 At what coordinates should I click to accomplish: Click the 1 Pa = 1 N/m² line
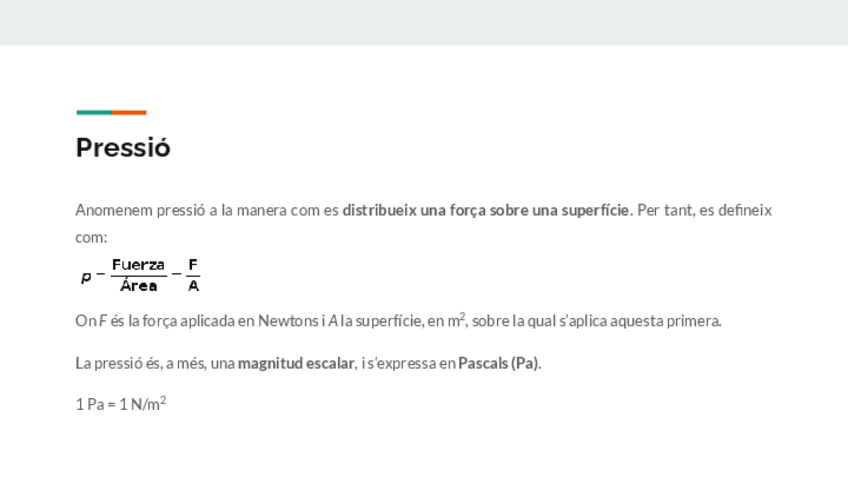(x=120, y=405)
